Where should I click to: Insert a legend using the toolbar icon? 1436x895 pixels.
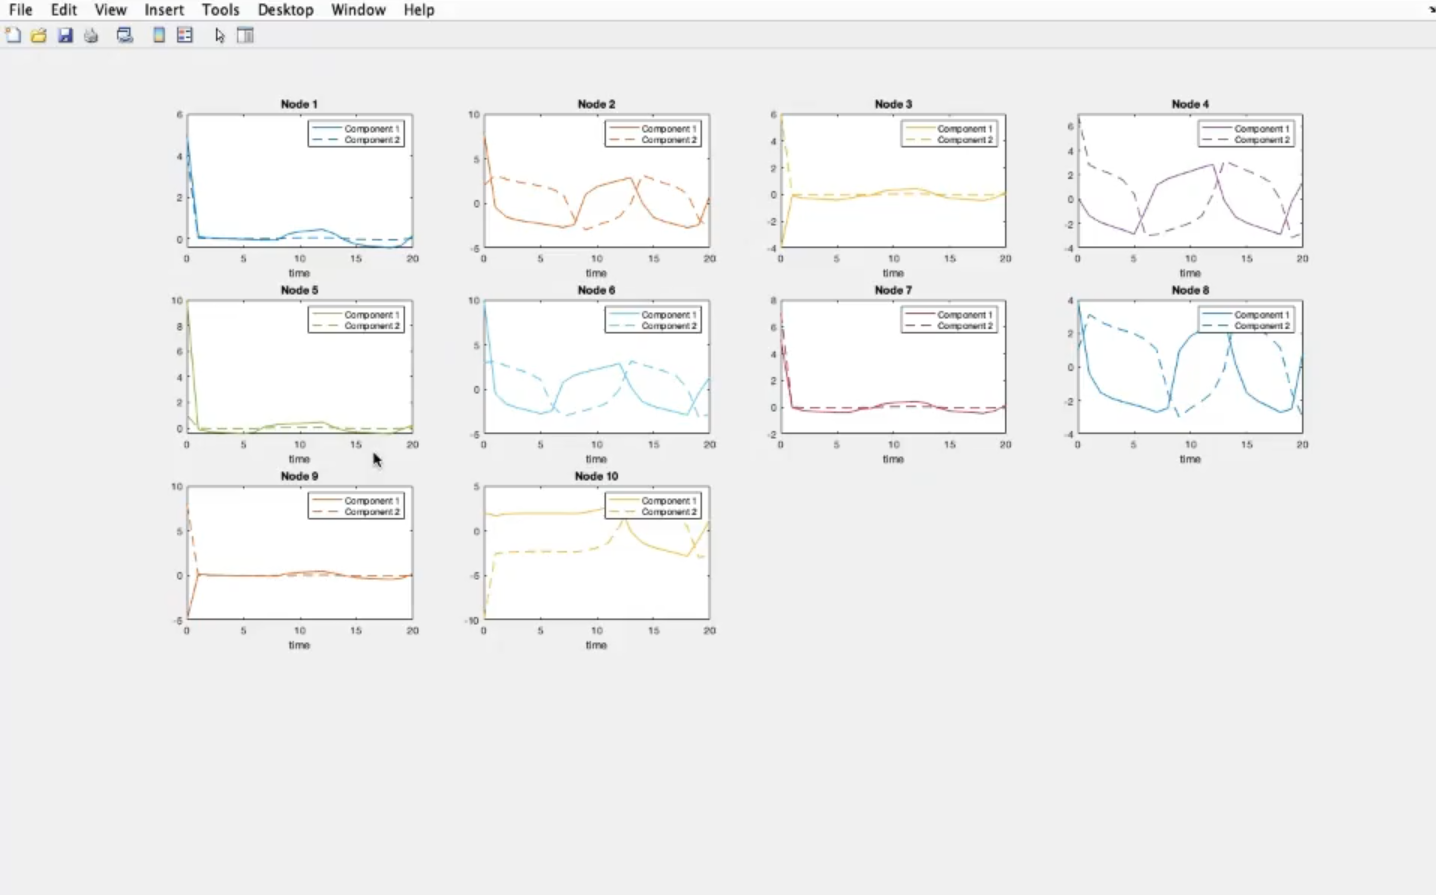185,35
